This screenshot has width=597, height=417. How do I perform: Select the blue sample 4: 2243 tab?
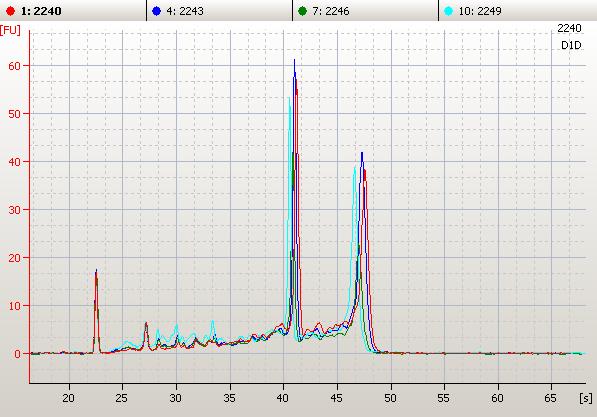[219, 11]
